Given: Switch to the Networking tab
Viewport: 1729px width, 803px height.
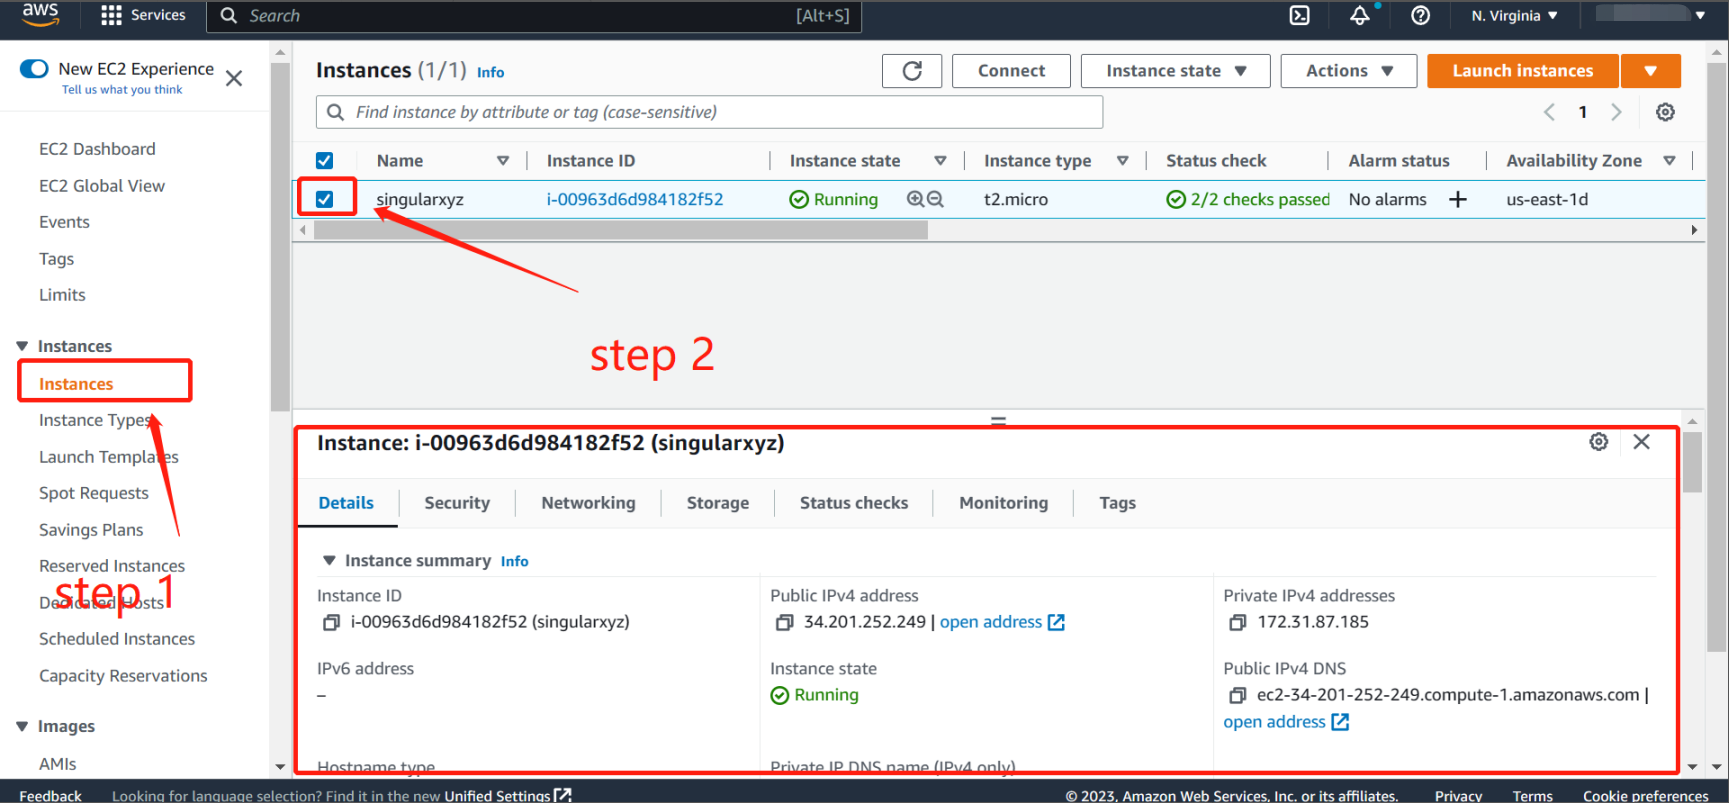Looking at the screenshot, I should 588,503.
